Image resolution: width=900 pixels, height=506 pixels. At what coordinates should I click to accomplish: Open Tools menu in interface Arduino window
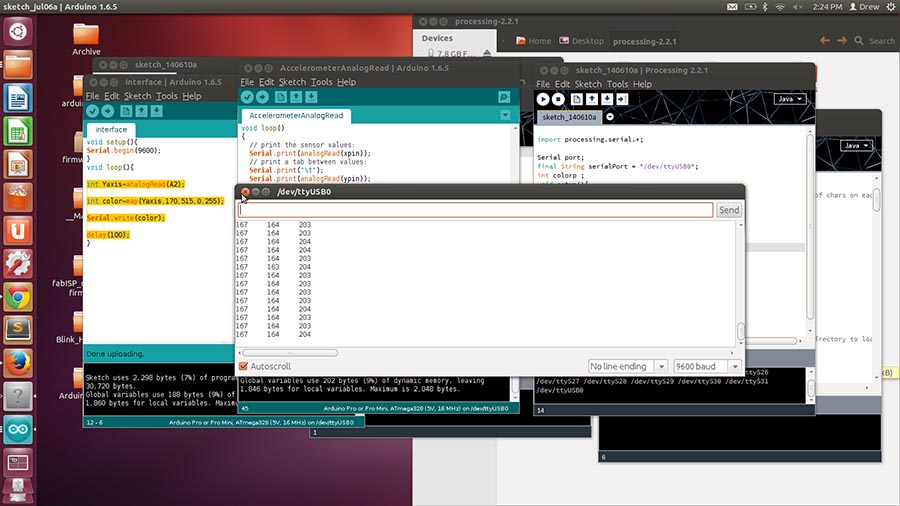click(166, 96)
